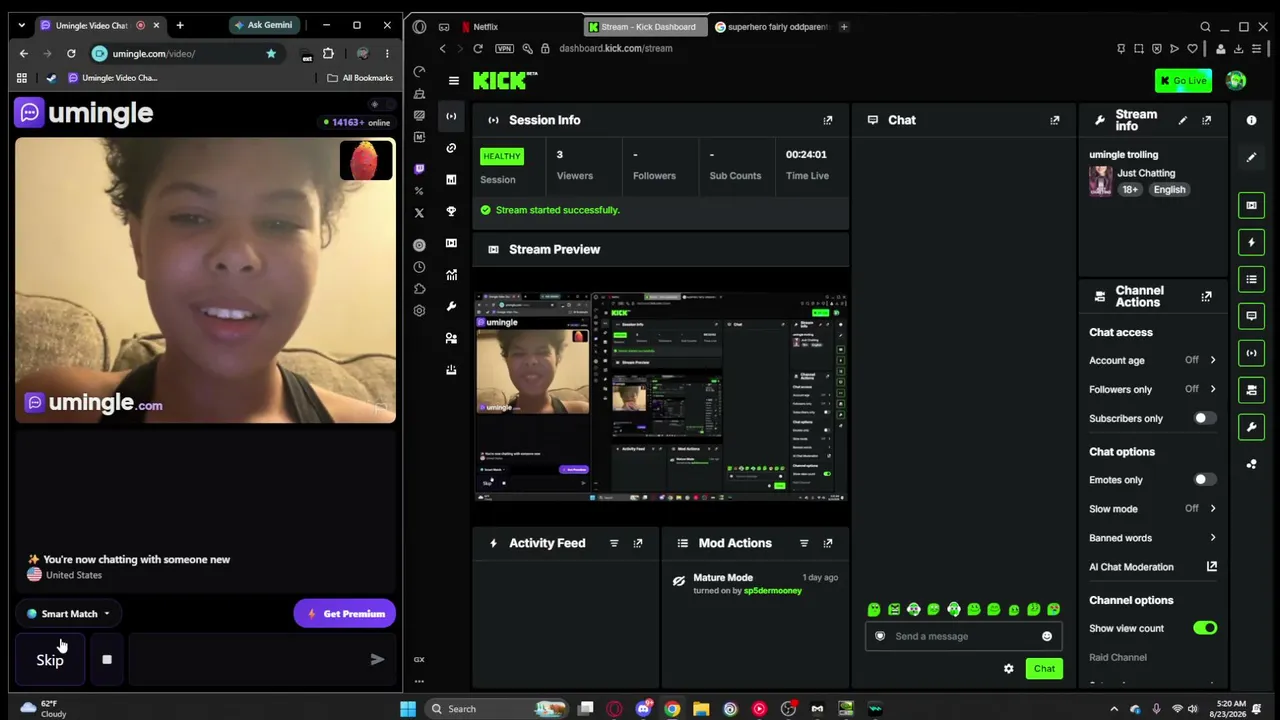Pop out the Session Info panel
1280x720 pixels.
pyautogui.click(x=828, y=120)
